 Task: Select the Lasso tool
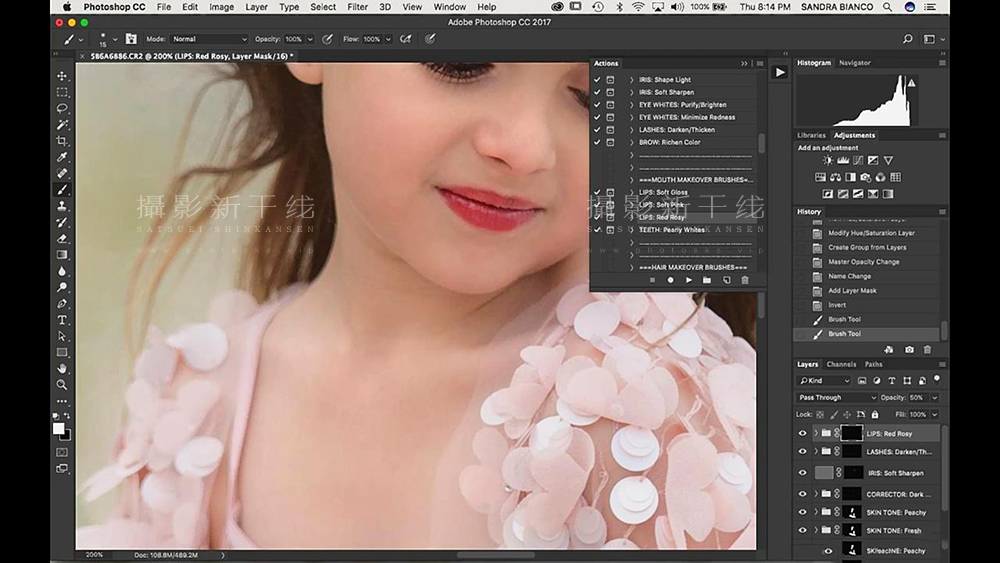point(62,108)
